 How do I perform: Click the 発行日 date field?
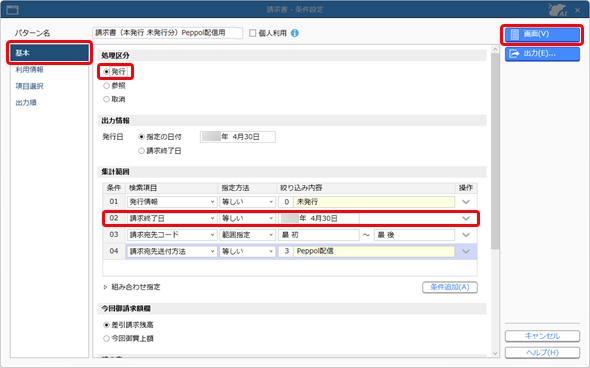coord(238,137)
